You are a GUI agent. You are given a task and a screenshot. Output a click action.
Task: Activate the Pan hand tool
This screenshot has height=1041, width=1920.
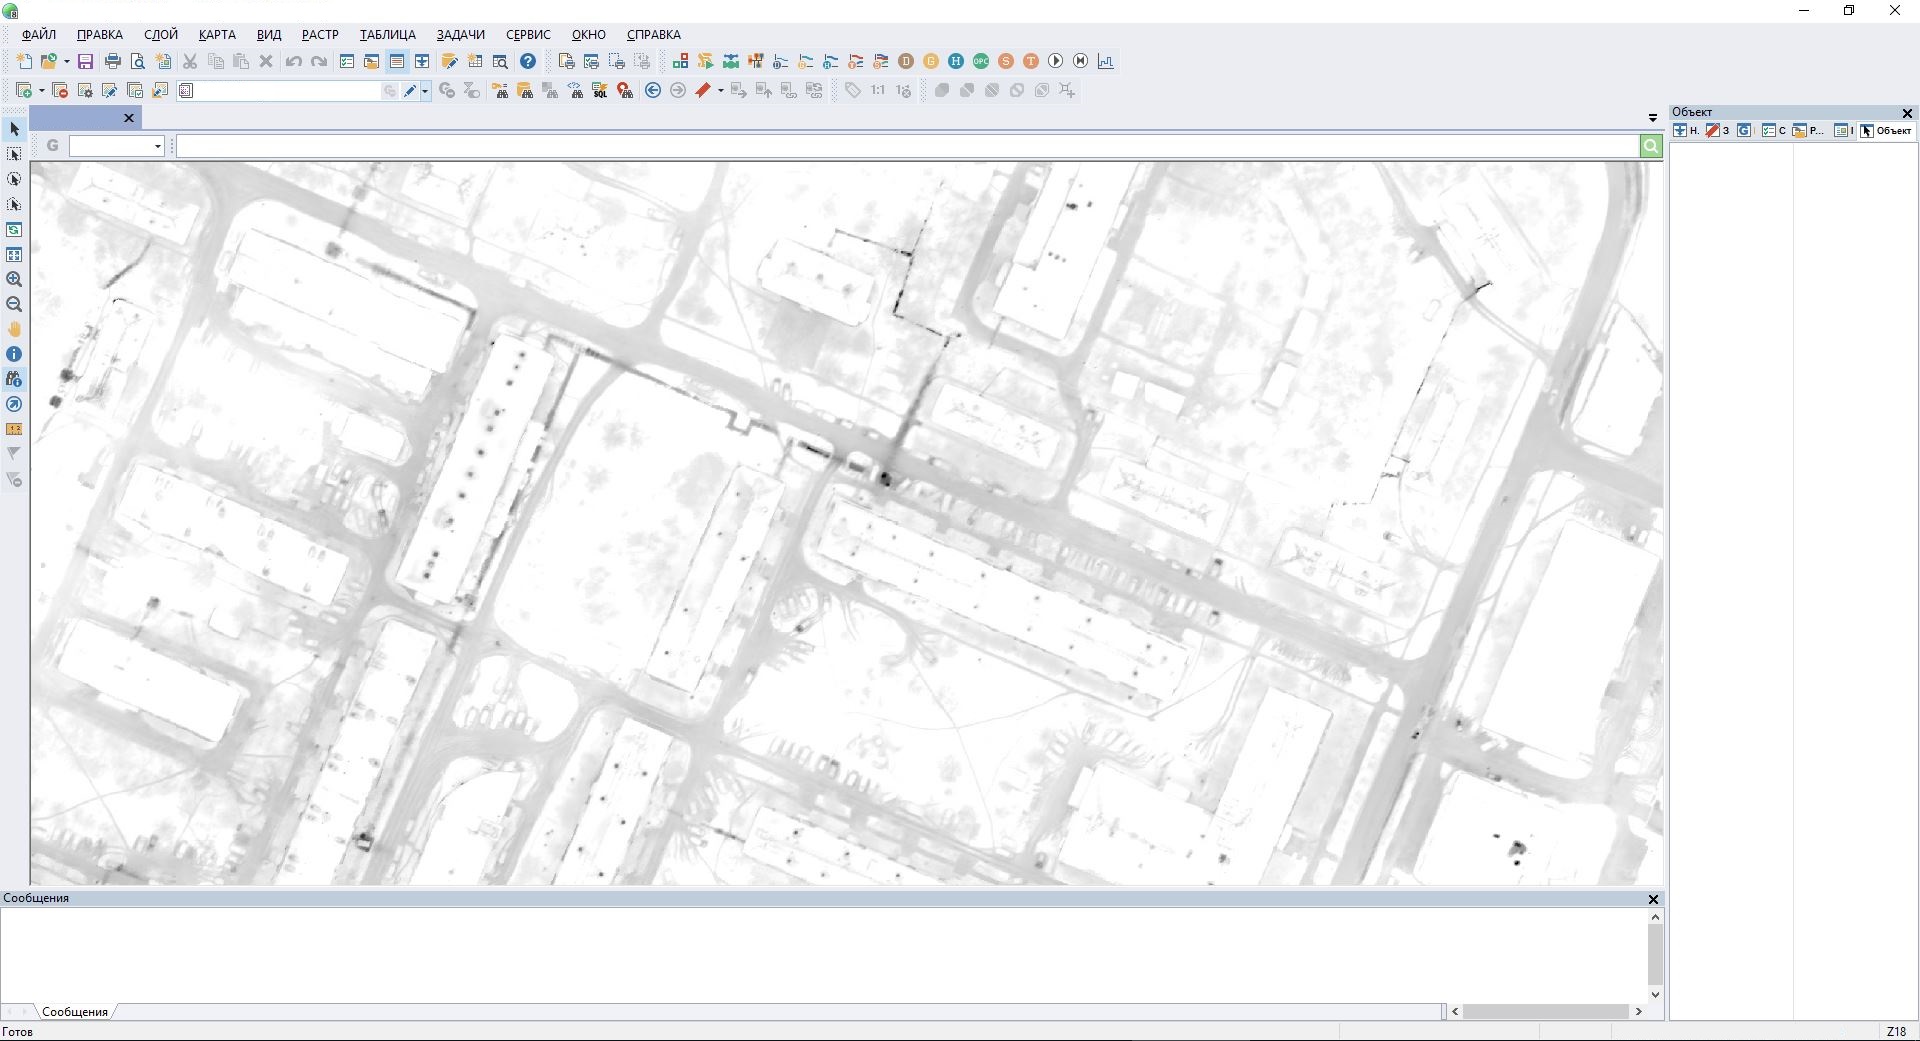(x=14, y=330)
